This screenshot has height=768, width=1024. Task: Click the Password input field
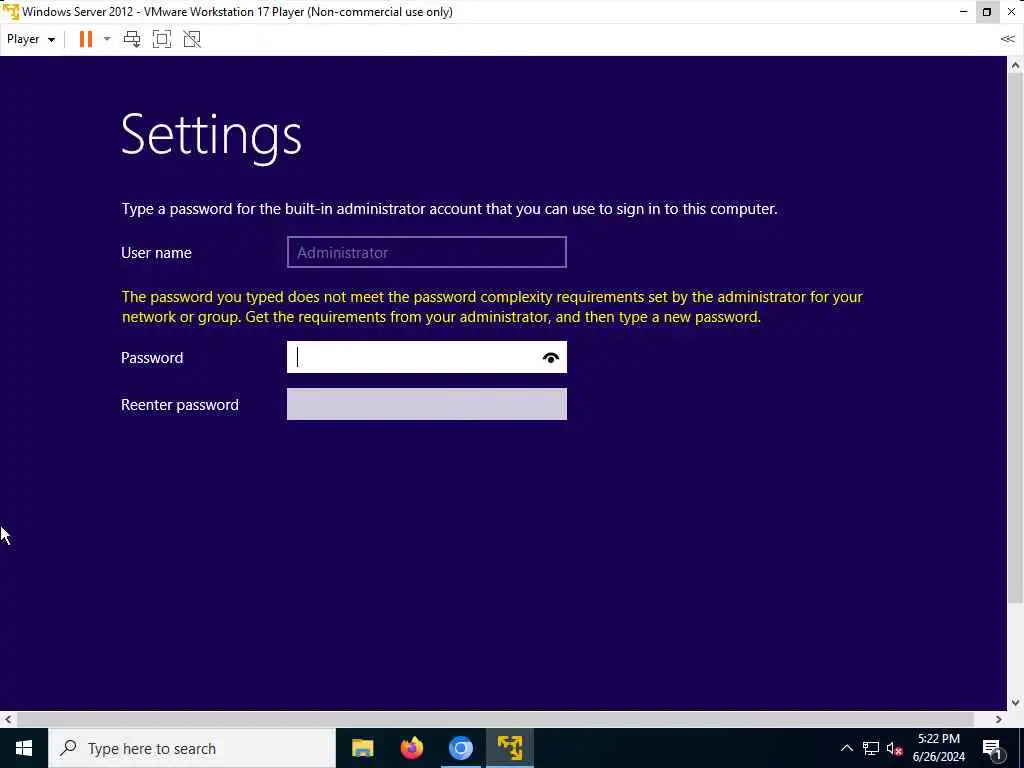[426, 357]
